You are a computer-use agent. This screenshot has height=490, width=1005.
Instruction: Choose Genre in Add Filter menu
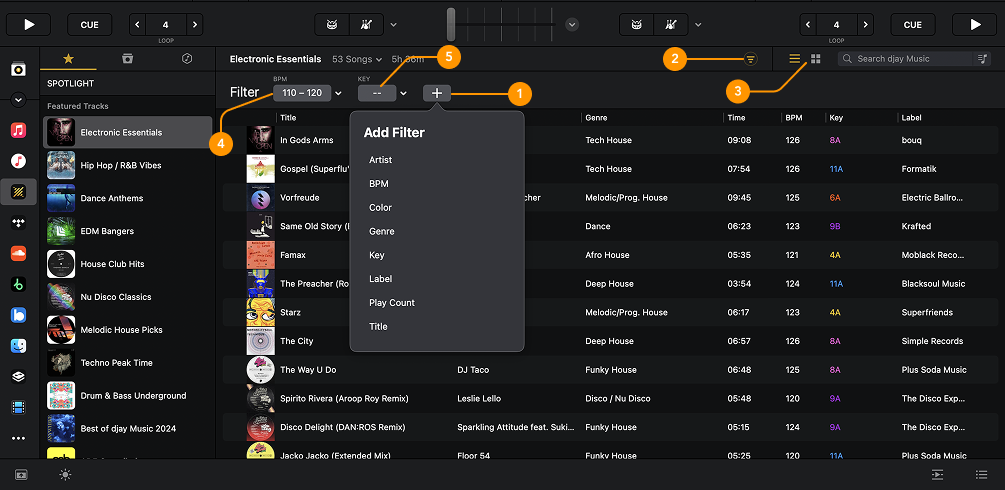click(382, 232)
